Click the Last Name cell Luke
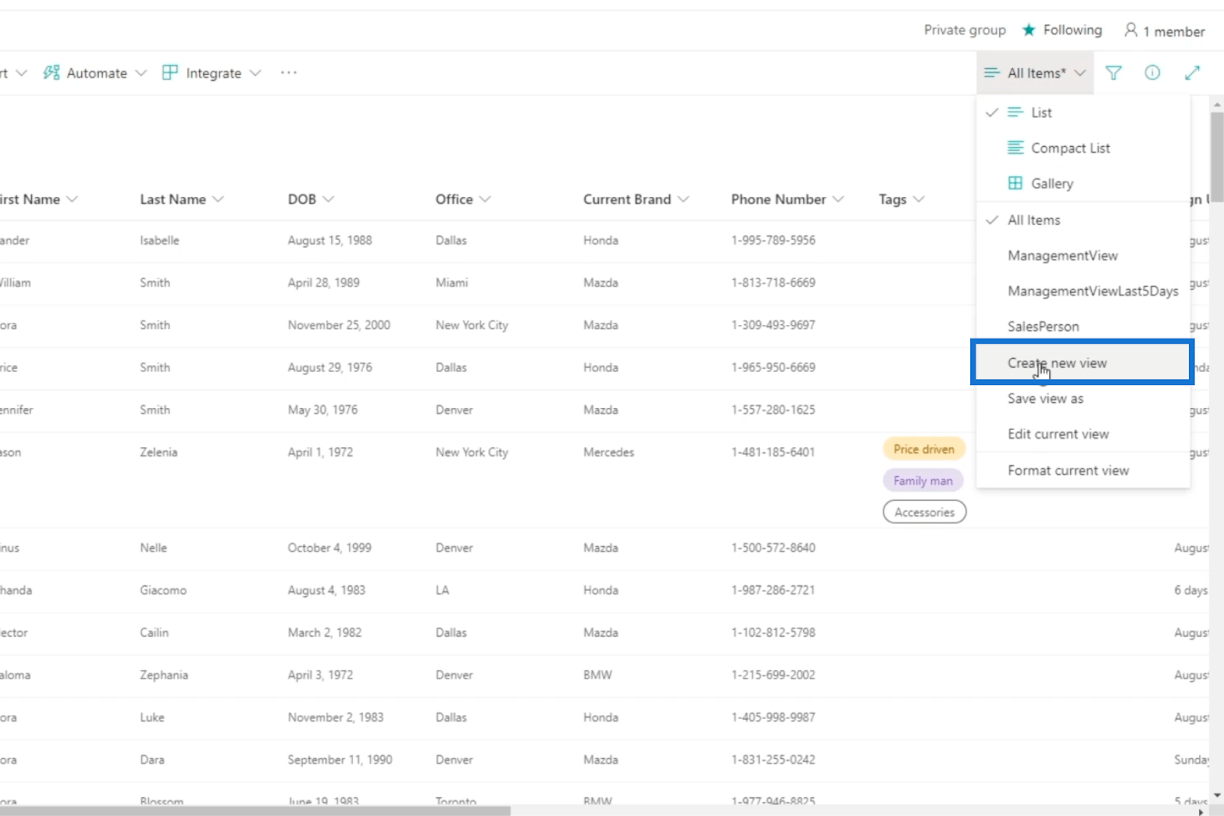The width and height of the screenshot is (1224, 816). coord(152,717)
